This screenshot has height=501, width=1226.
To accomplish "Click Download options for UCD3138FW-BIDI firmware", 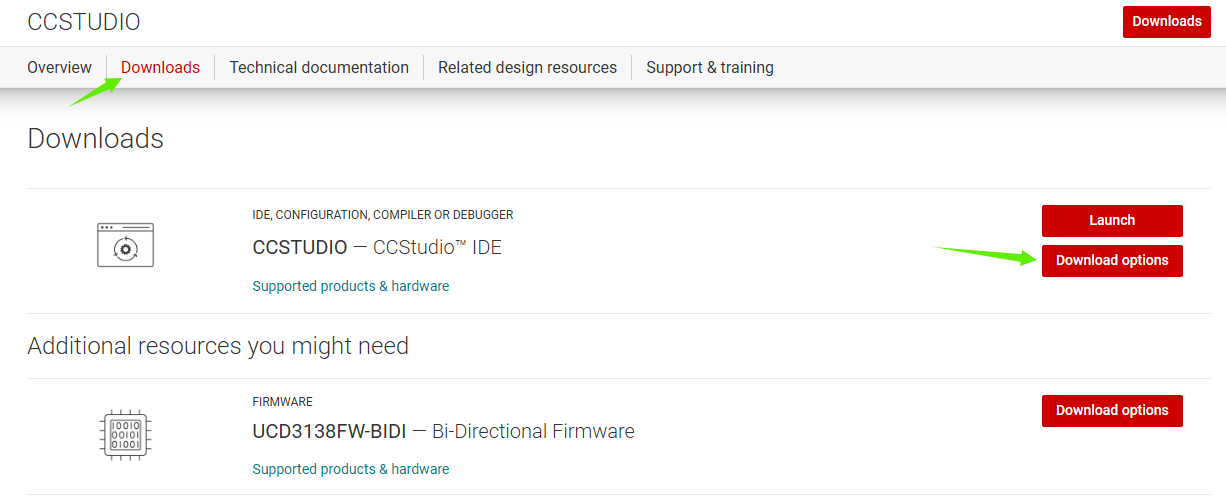I will (x=1112, y=411).
